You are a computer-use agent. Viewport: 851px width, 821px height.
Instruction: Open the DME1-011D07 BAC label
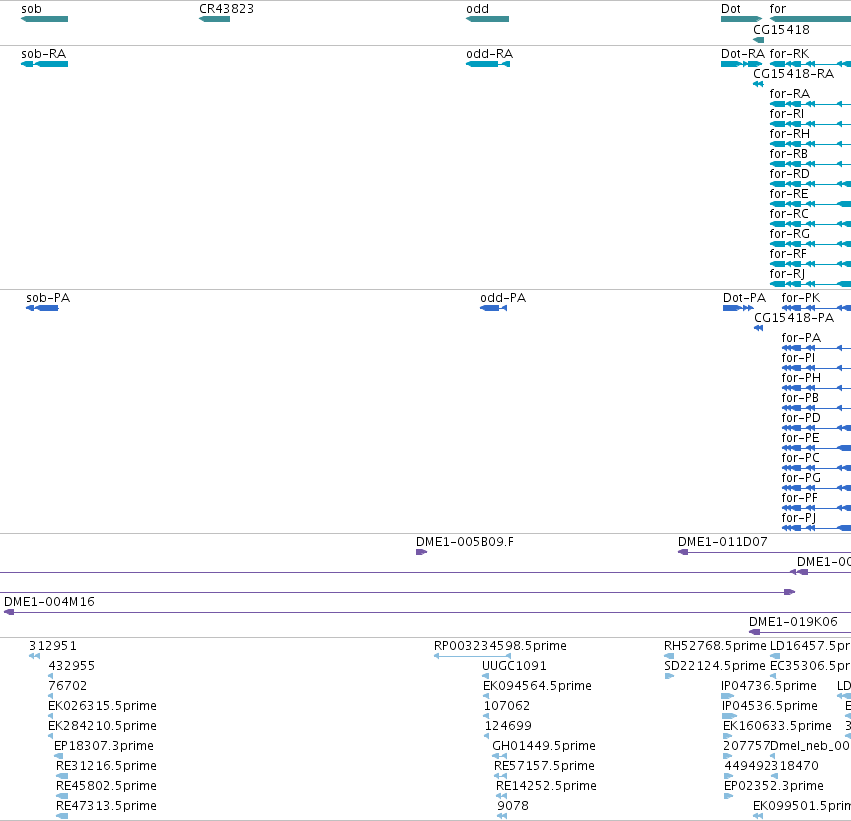tap(722, 542)
